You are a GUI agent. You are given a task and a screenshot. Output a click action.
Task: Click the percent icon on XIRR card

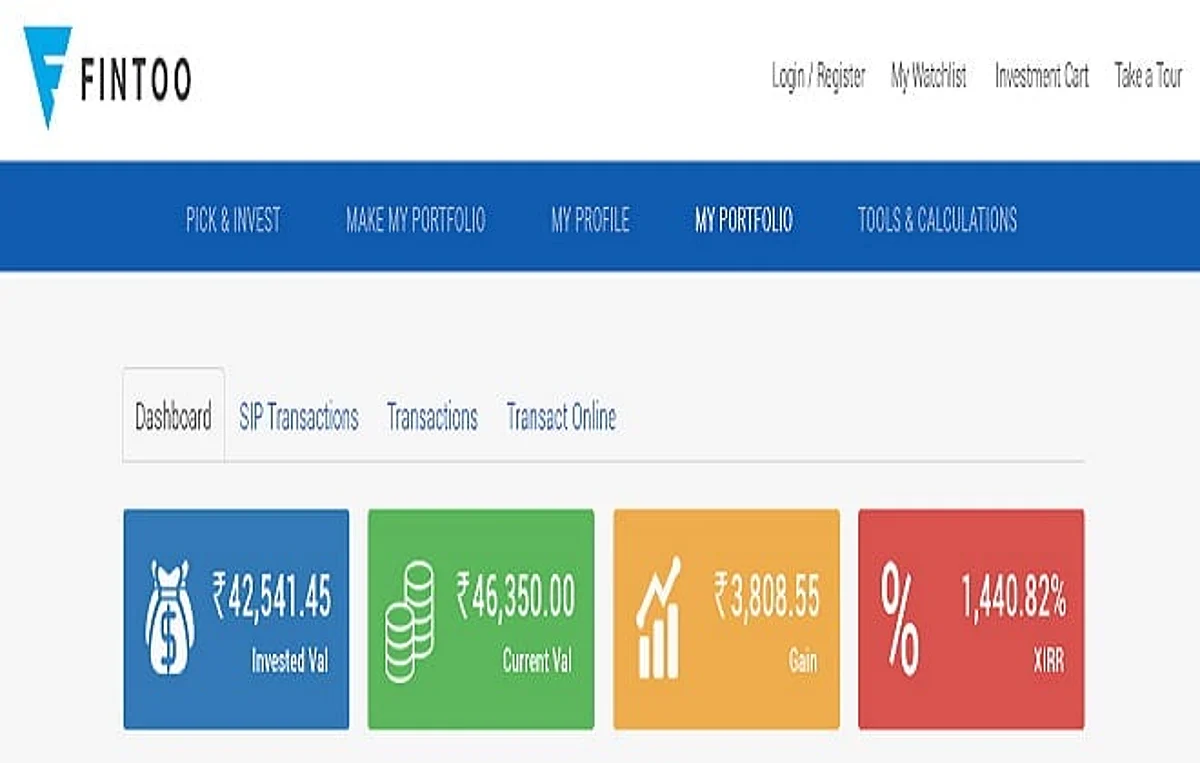click(899, 617)
